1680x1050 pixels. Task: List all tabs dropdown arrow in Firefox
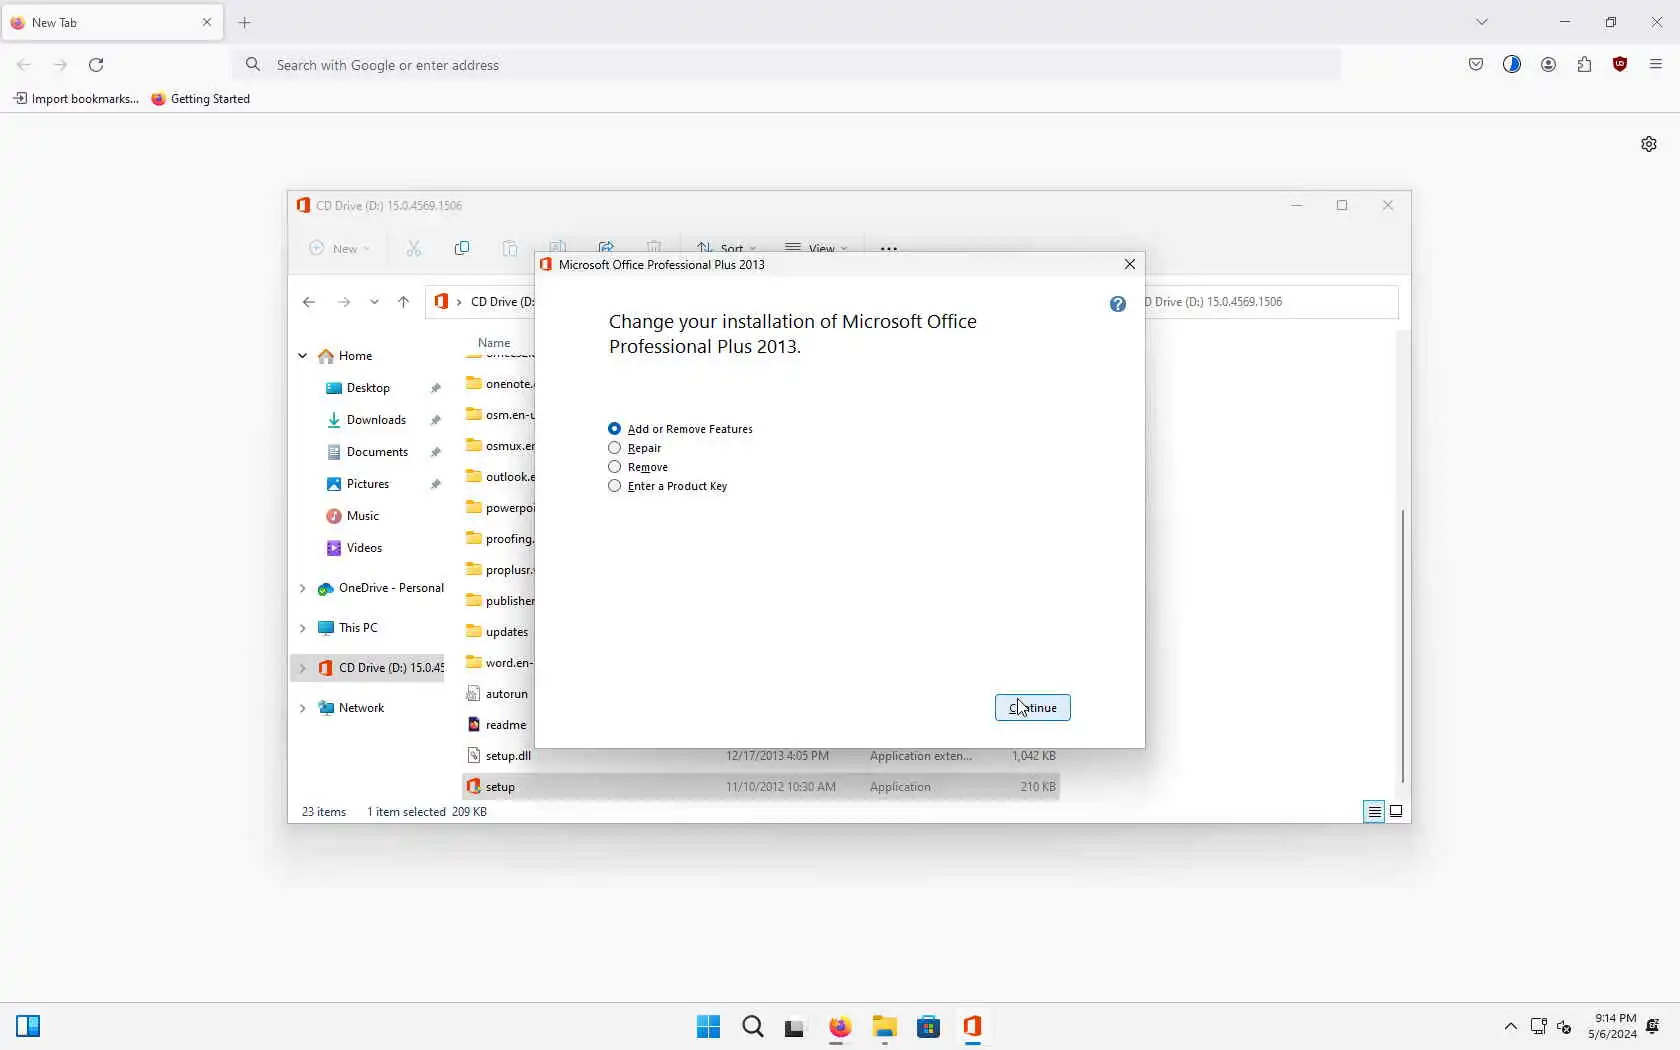pos(1482,22)
